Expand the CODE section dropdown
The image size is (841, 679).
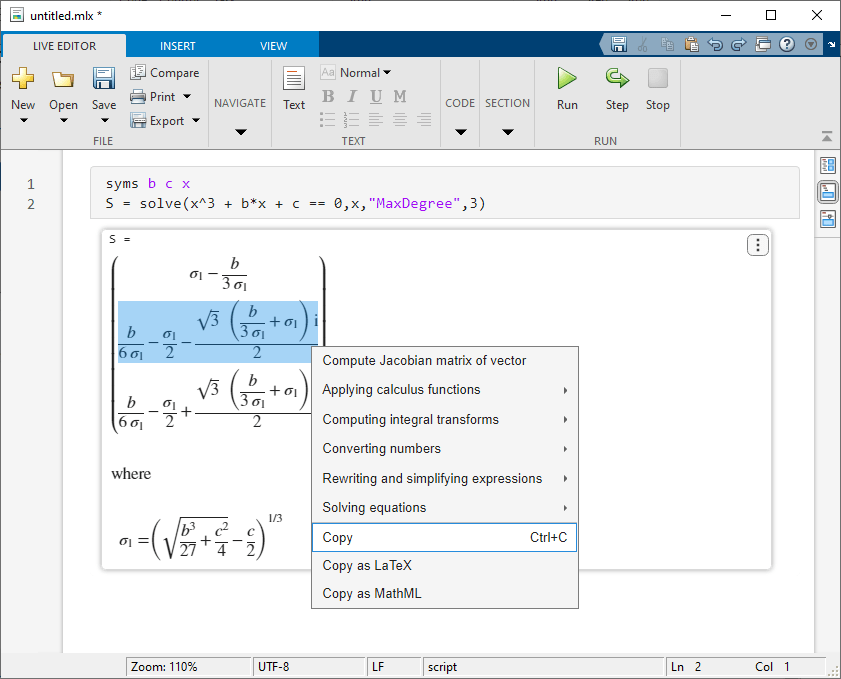[x=461, y=132]
